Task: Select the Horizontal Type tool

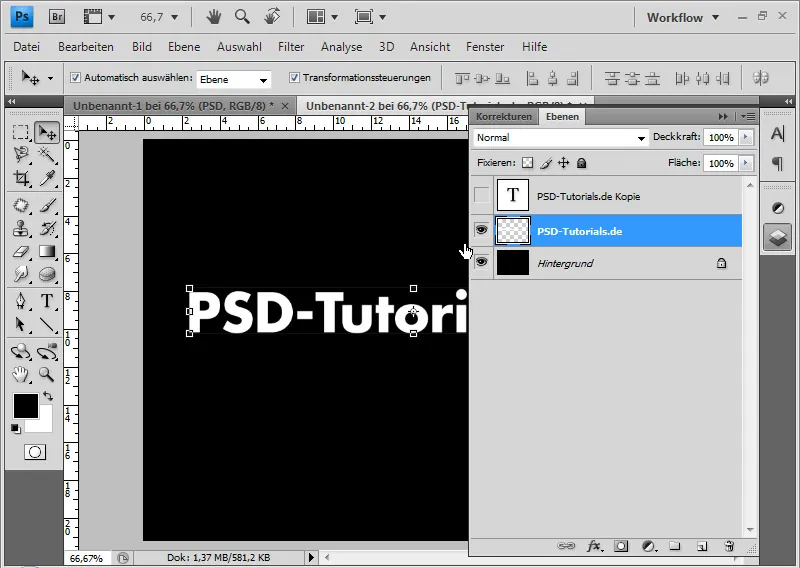Action: click(x=47, y=301)
